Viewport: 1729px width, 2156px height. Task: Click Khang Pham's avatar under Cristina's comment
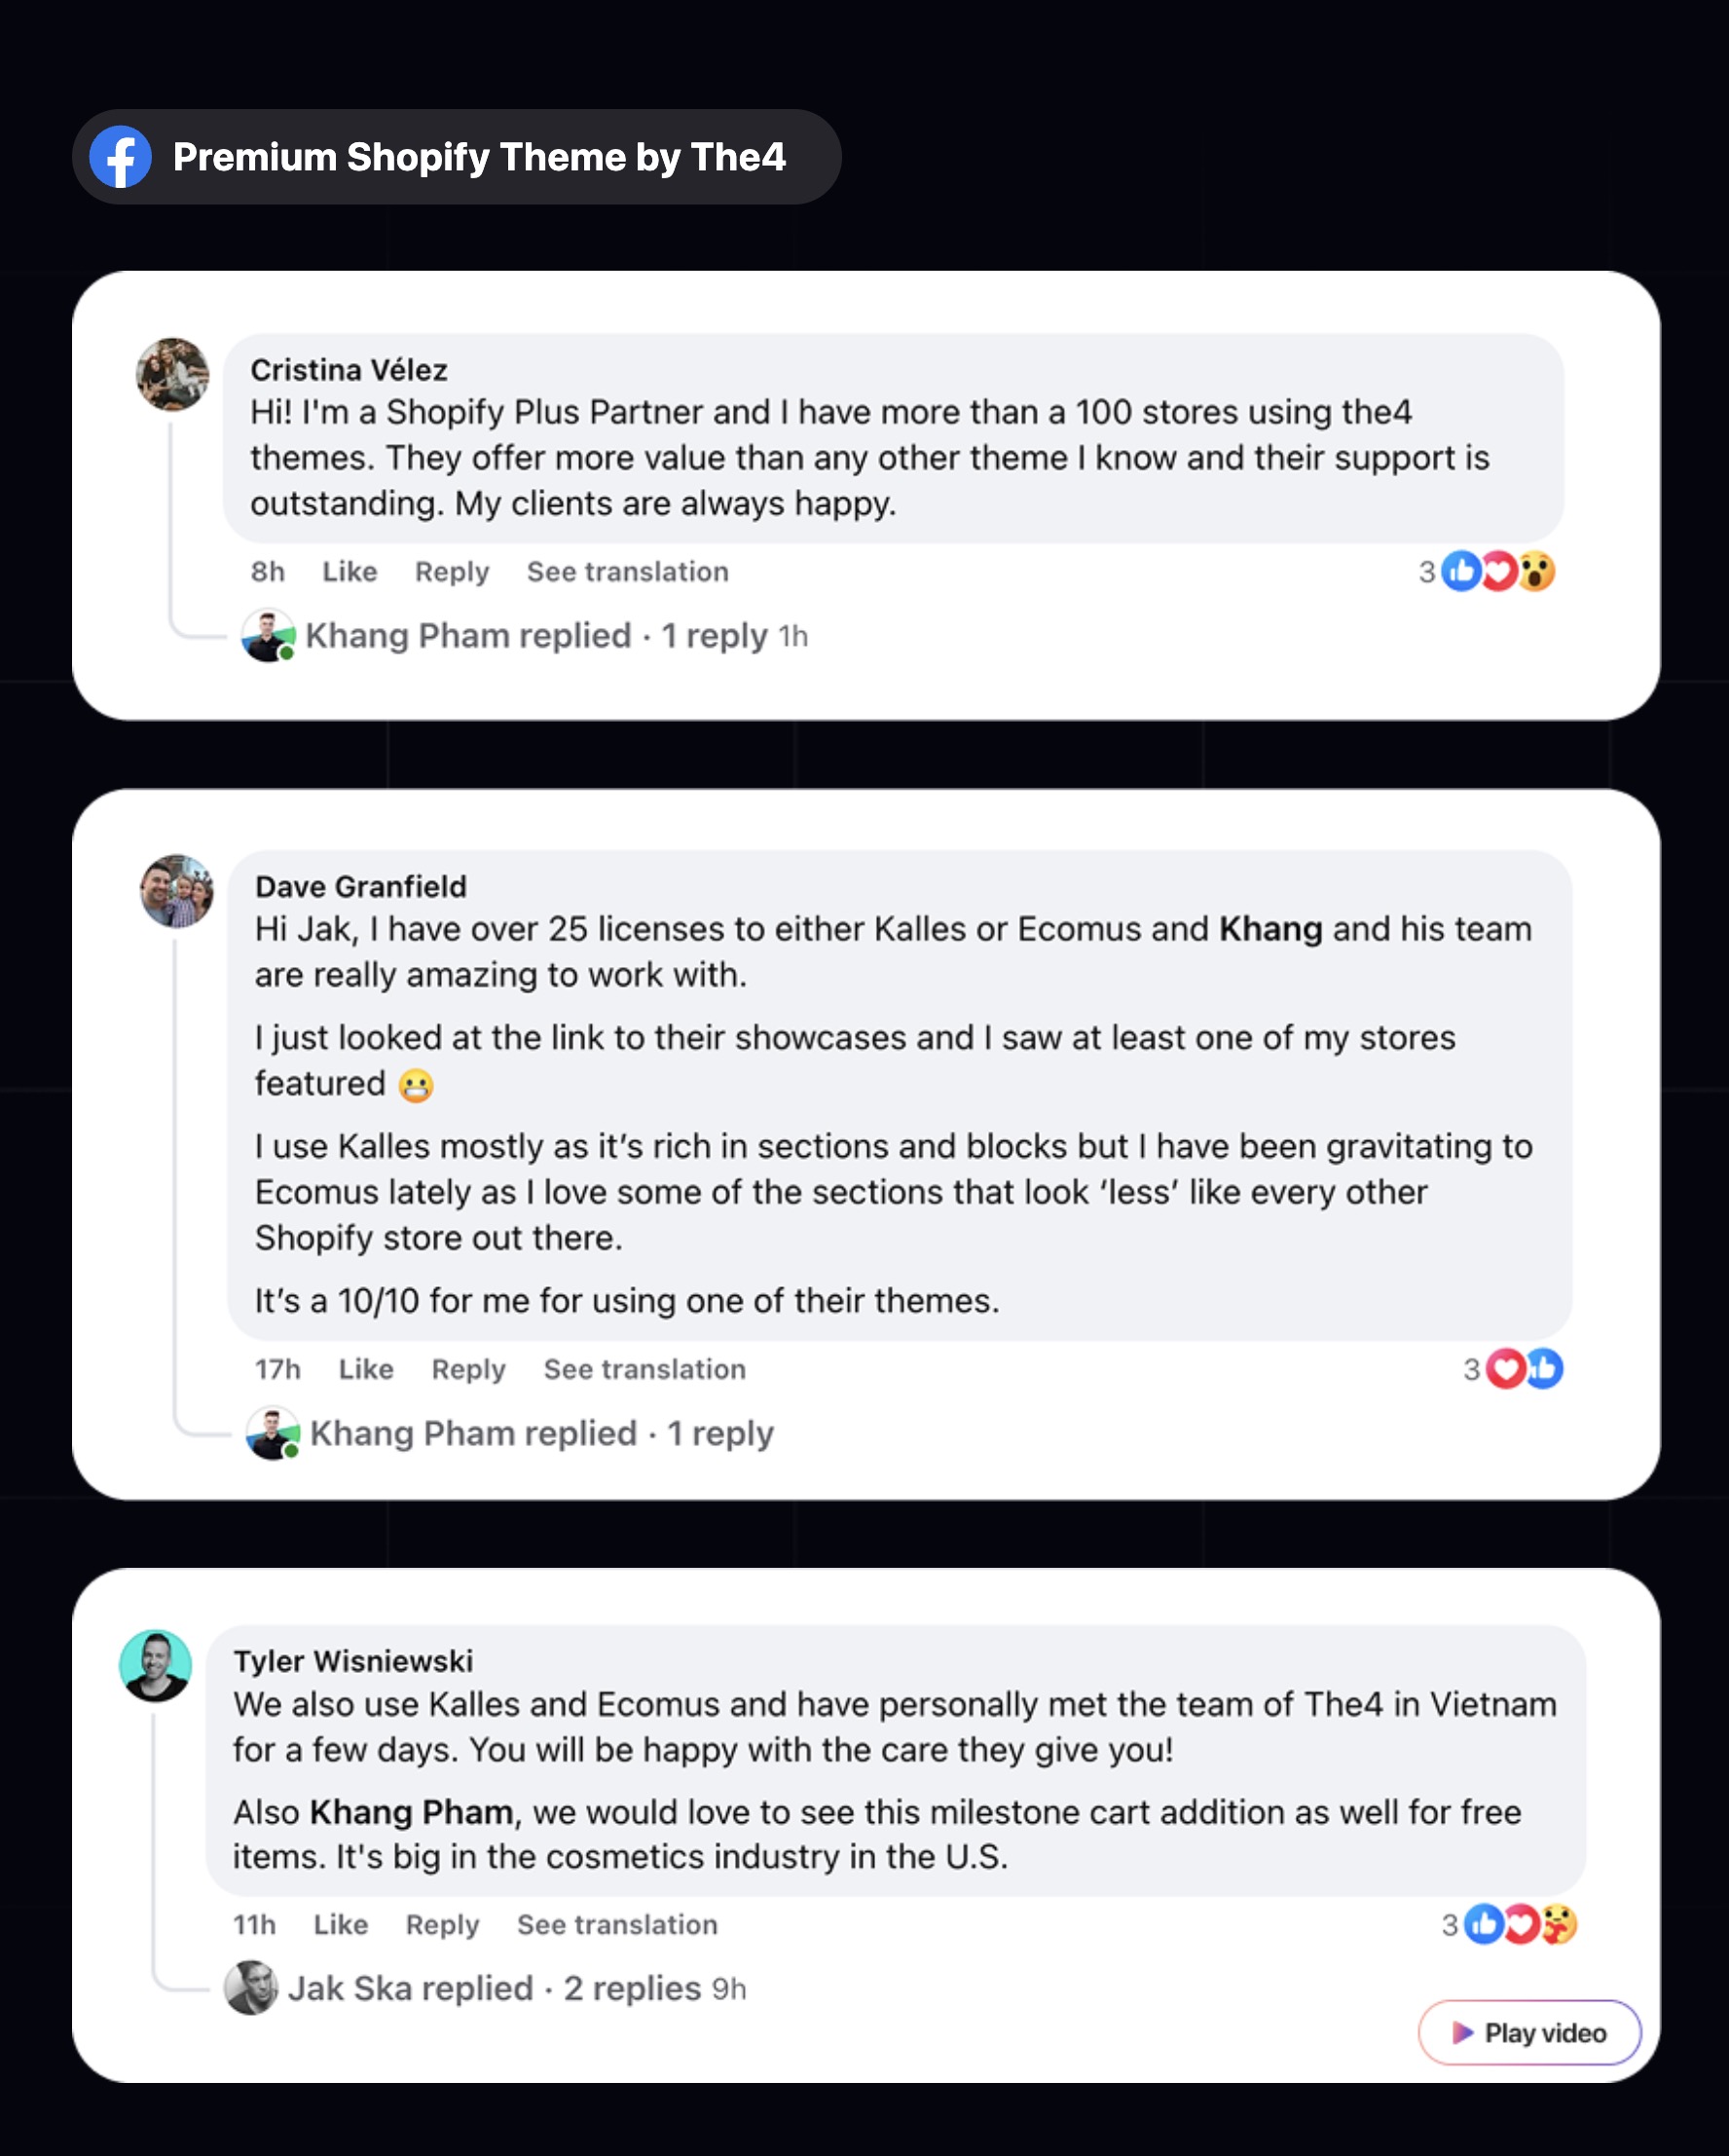click(x=268, y=636)
